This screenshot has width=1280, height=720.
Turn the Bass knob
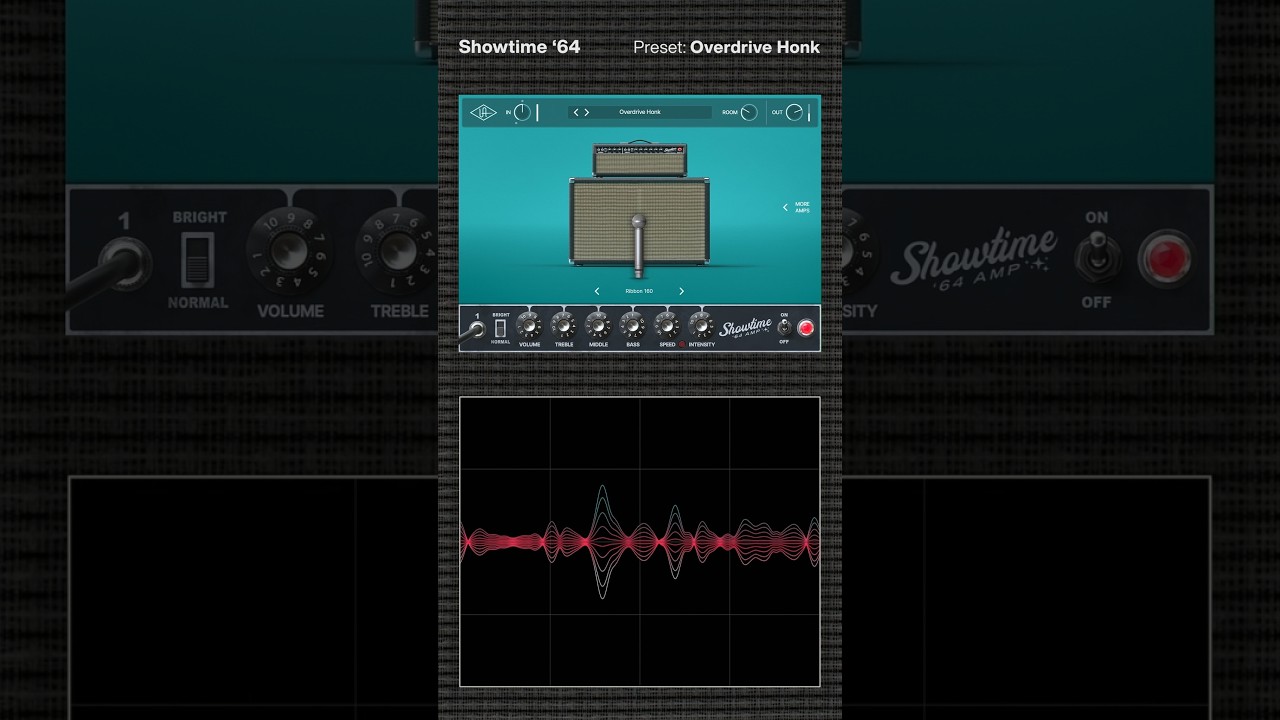[632, 325]
